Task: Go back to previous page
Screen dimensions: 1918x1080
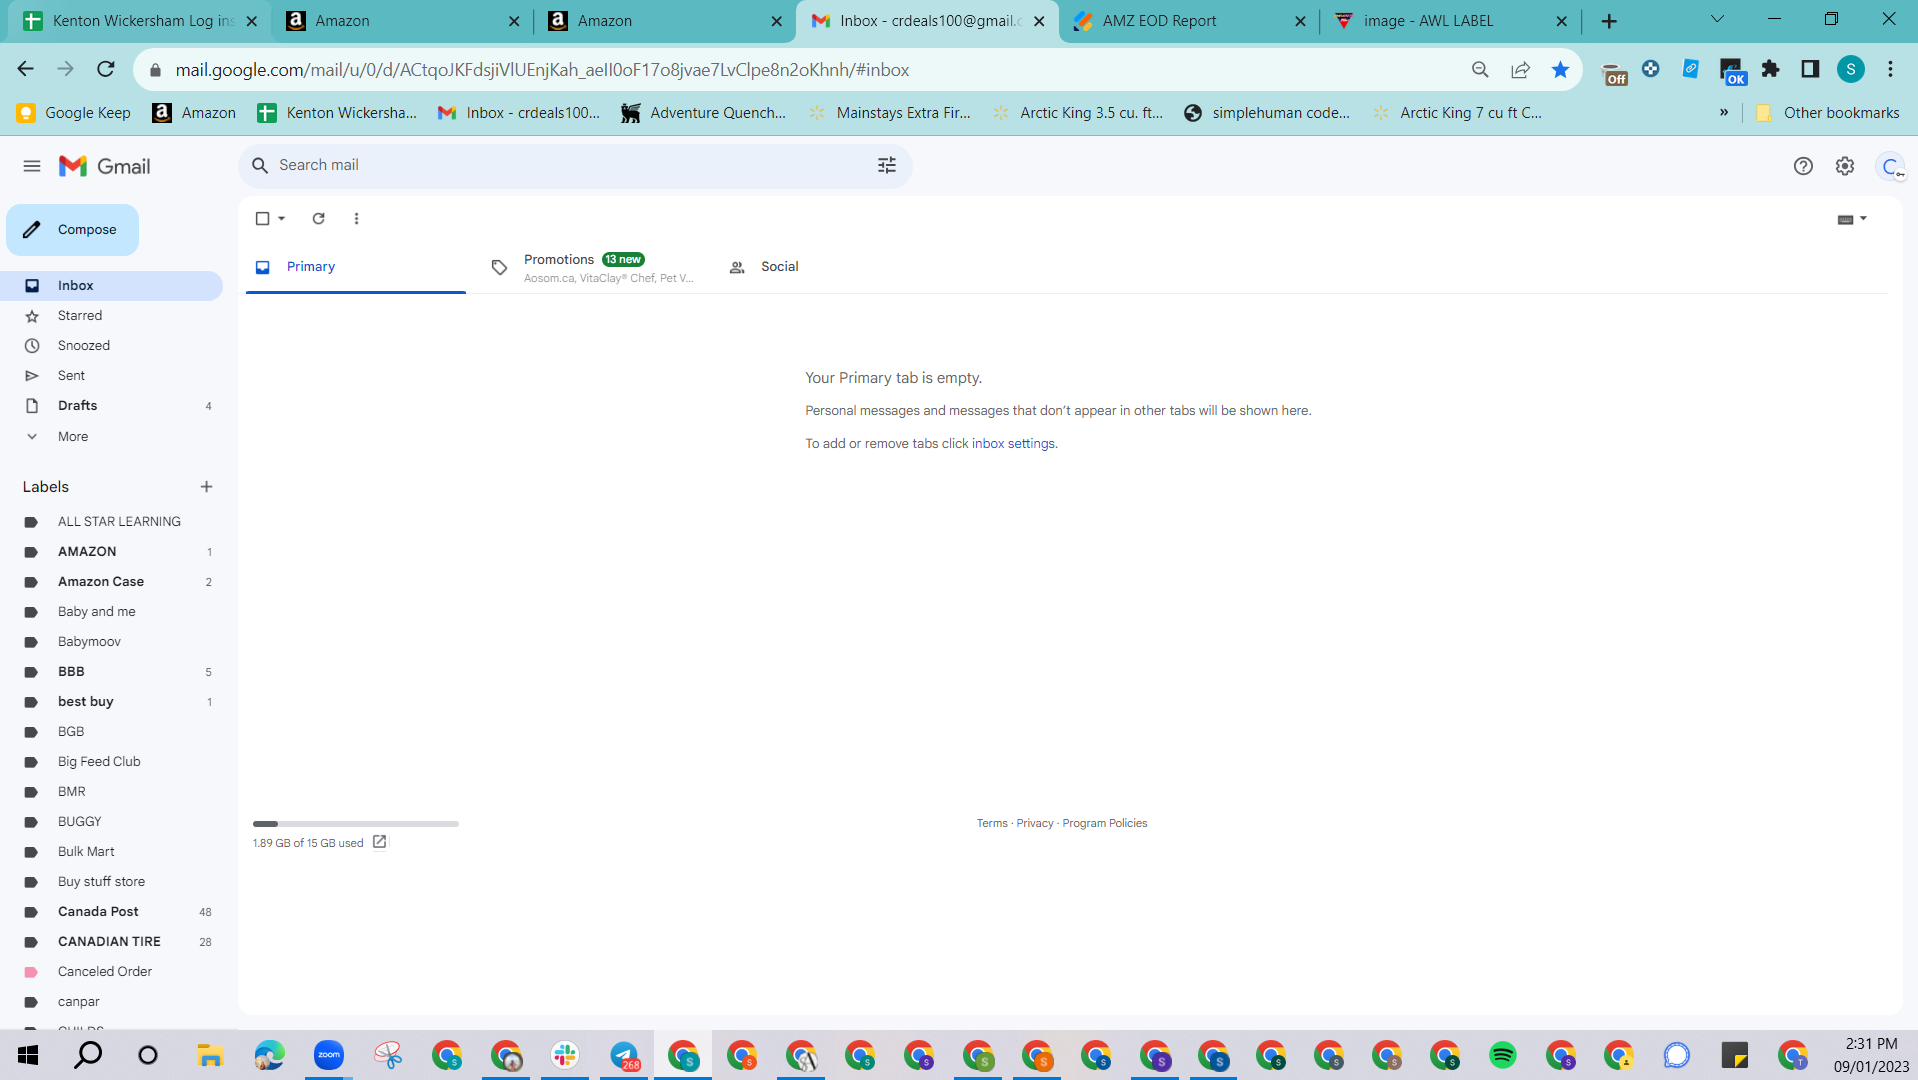Action: 26,69
